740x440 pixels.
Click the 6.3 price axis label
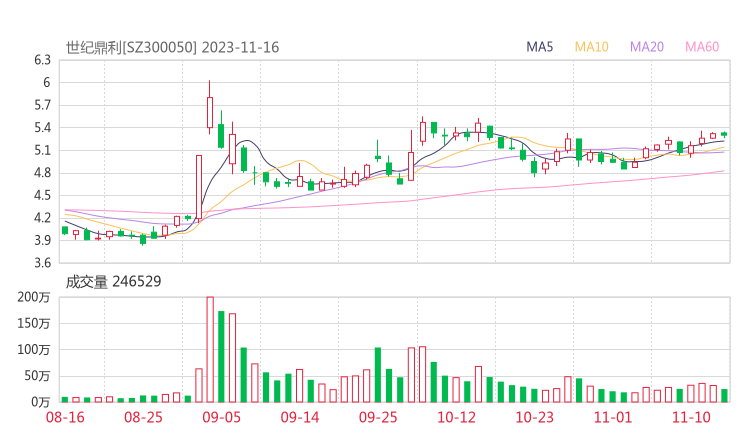click(42, 60)
